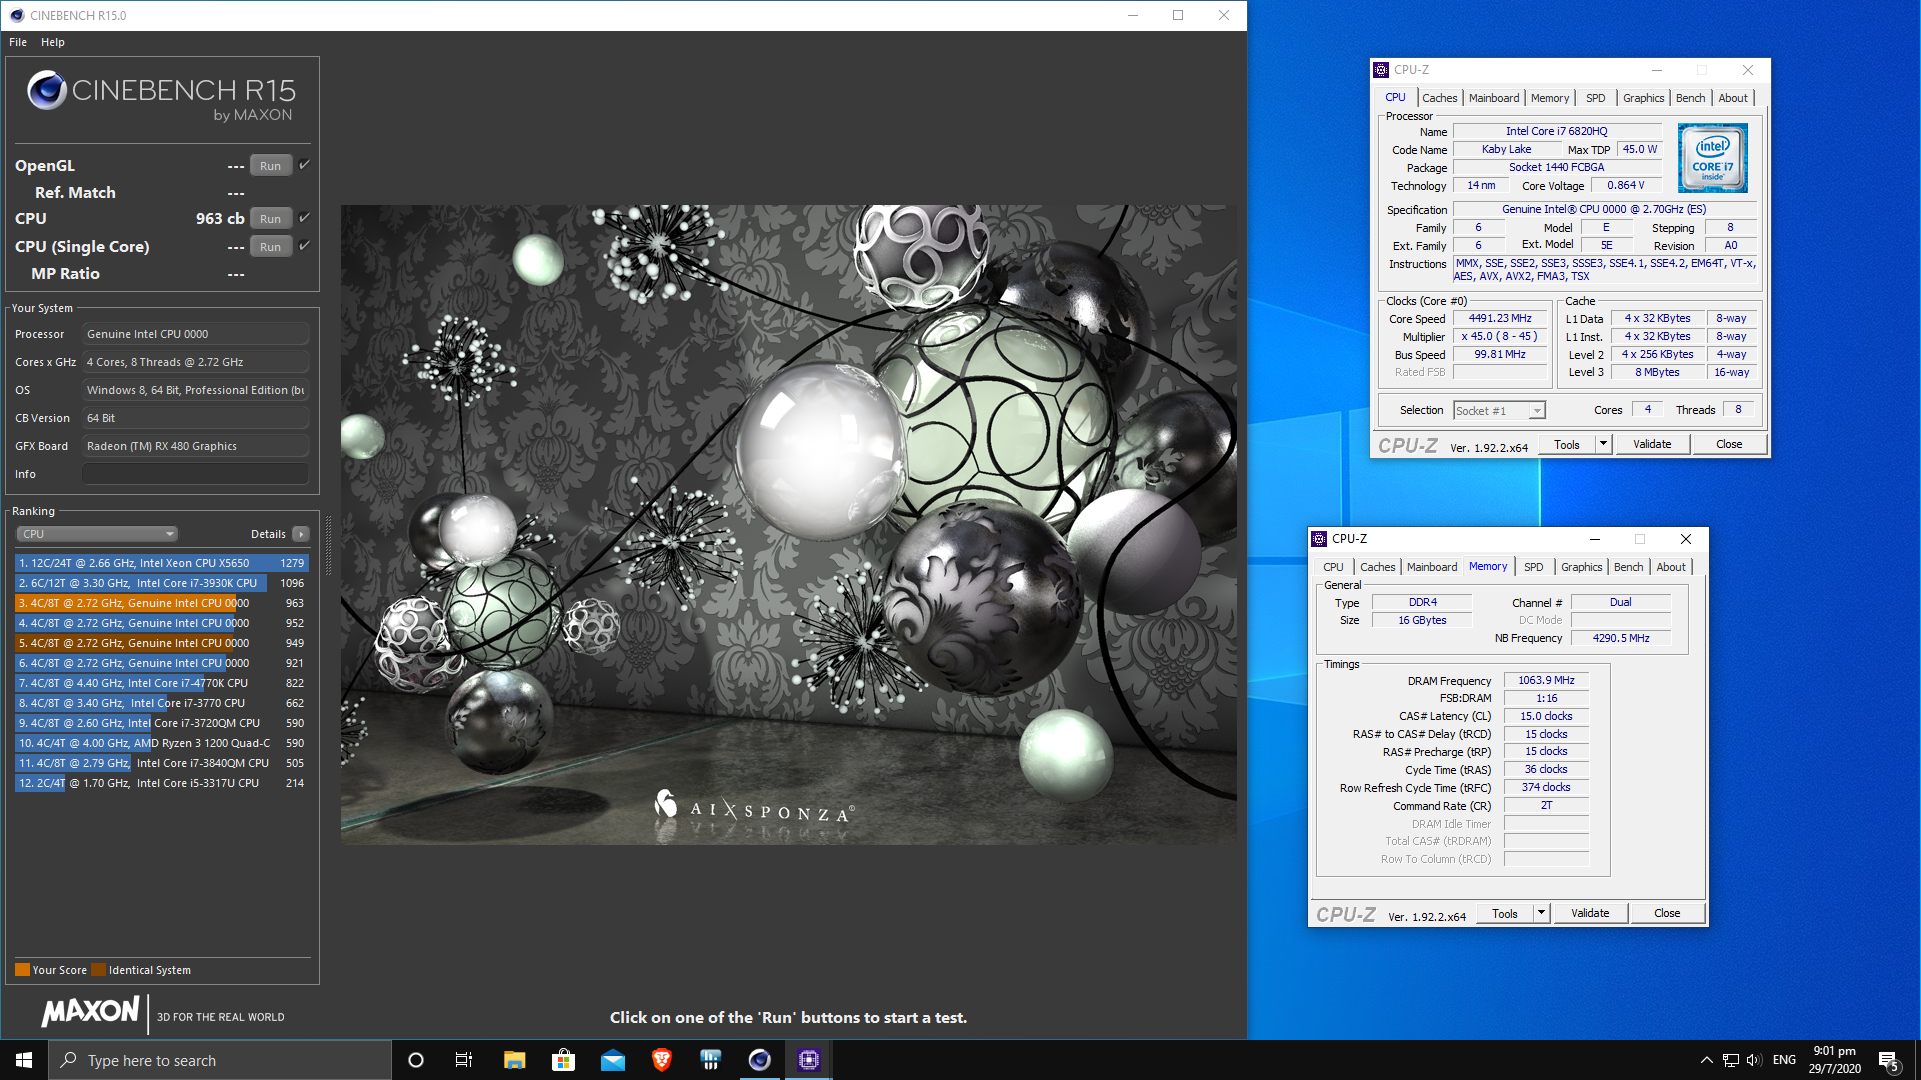Switch to Caches tab in top CPU-Z
This screenshot has width=1921, height=1080.
[x=1439, y=98]
